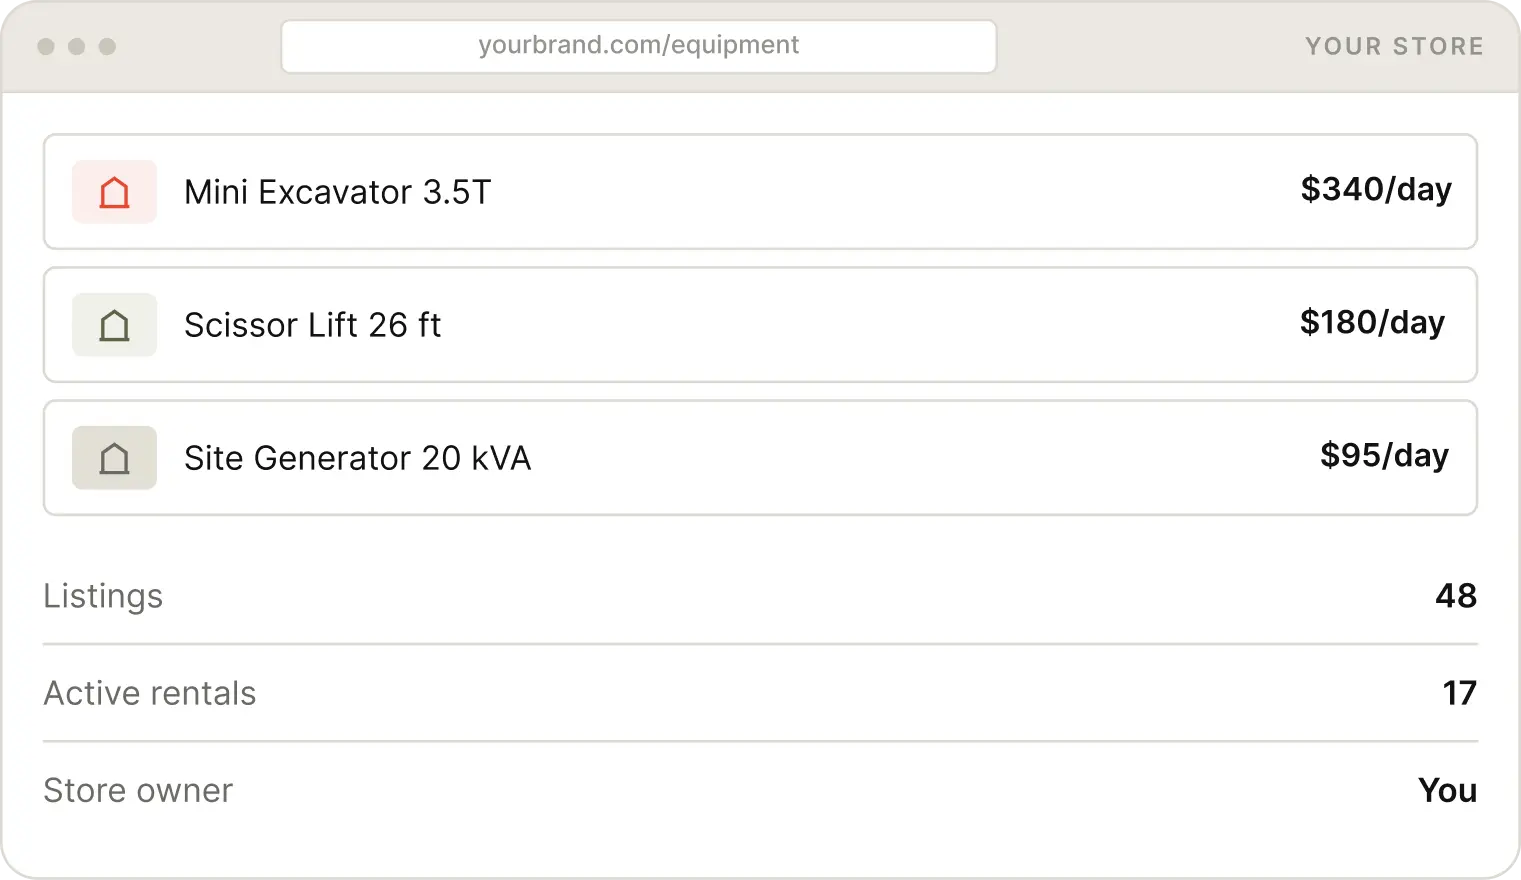
Task: Click the third window dot in title bar
Action: (108, 46)
